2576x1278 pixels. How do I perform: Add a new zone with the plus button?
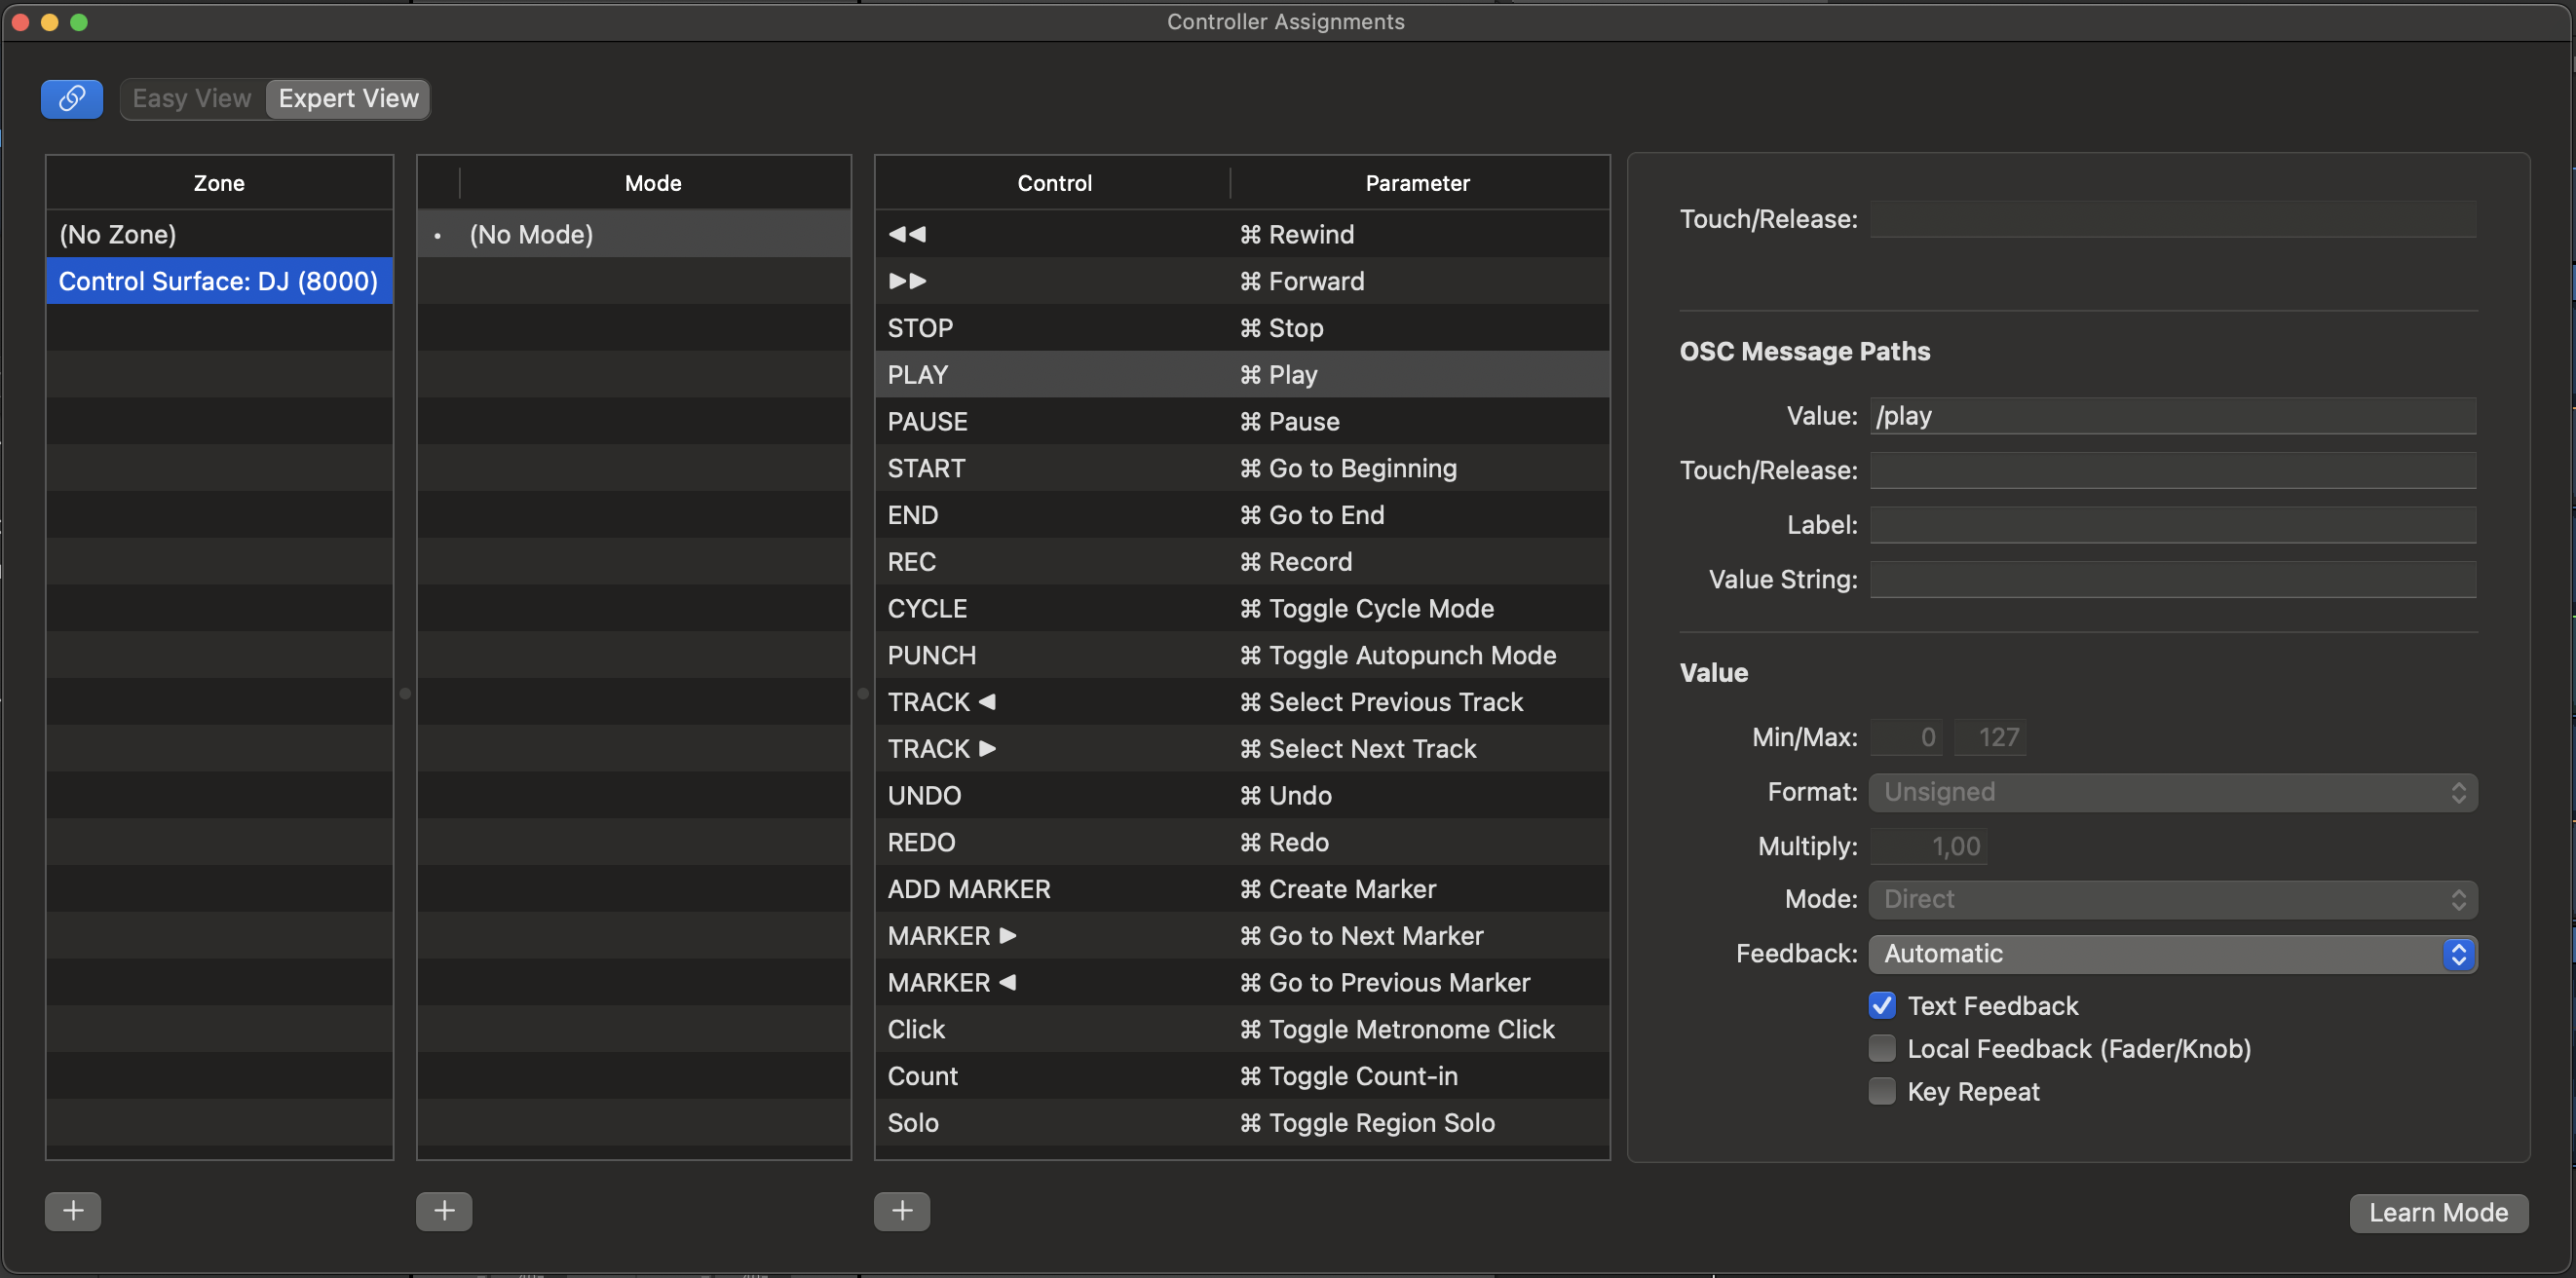(x=73, y=1211)
